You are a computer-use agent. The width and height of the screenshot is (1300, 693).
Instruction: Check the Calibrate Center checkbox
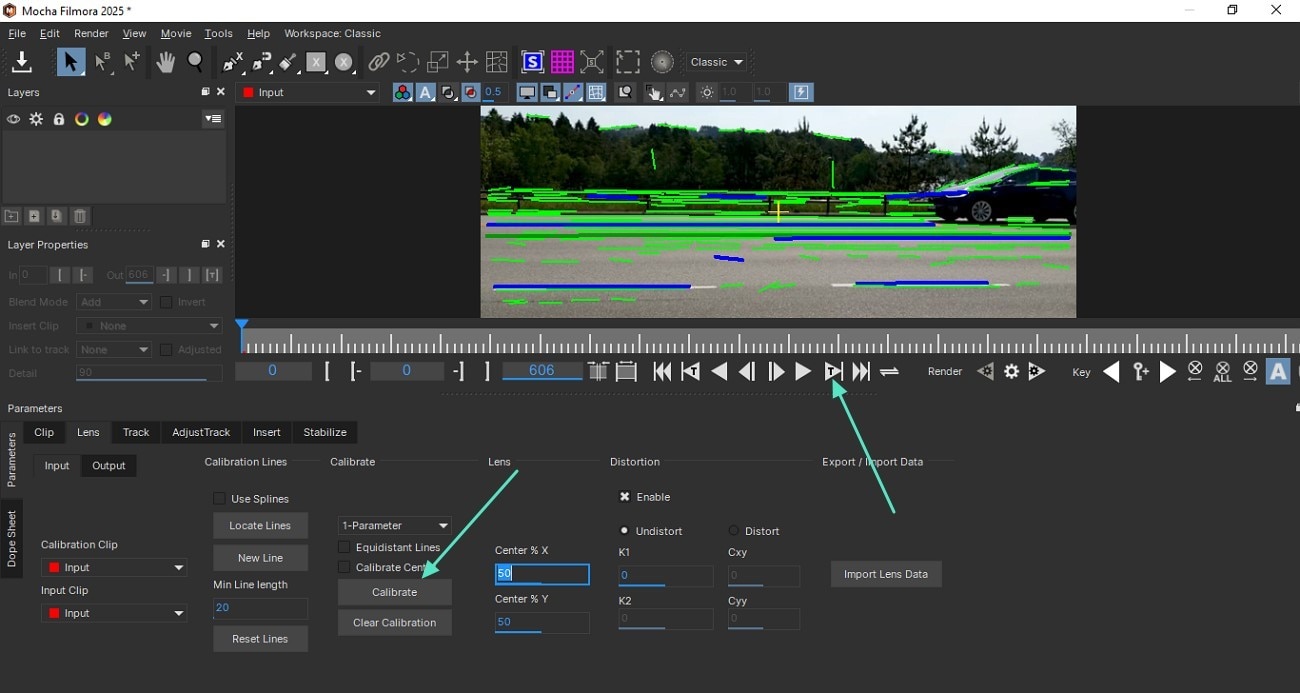(344, 567)
